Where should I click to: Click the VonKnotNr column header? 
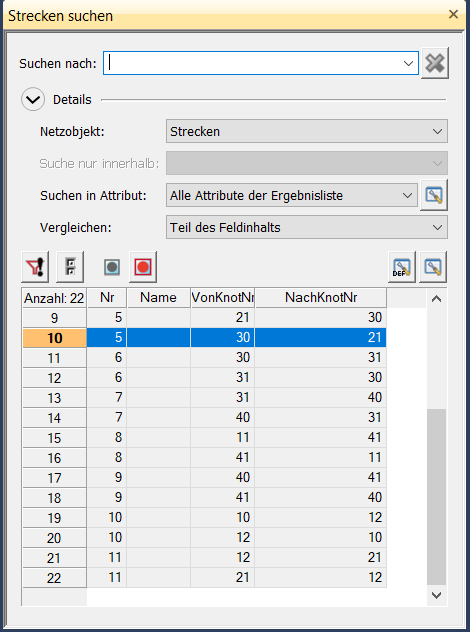223,297
